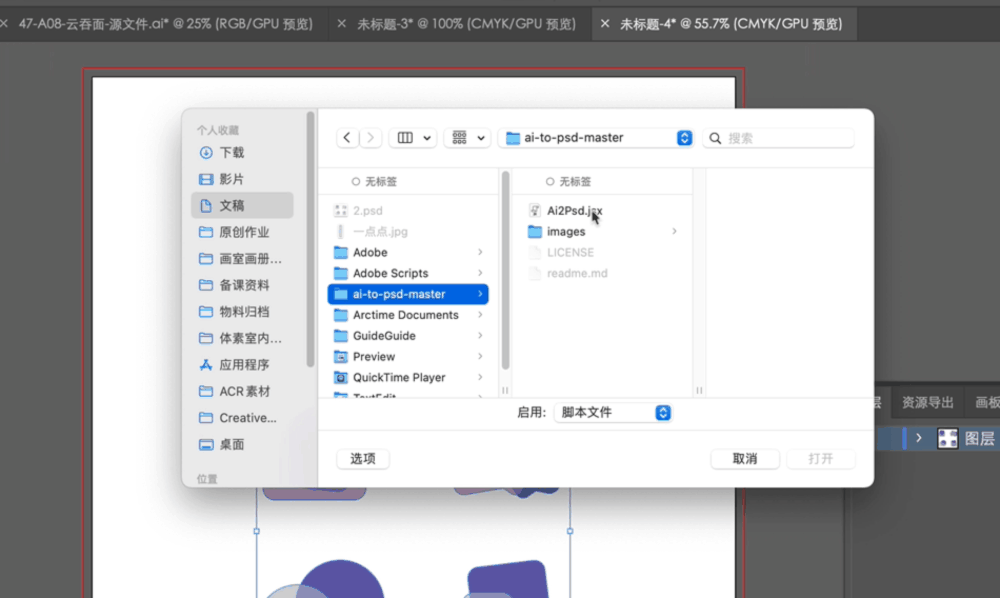Go back with the back arrow
The width and height of the screenshot is (1000, 598).
pyautogui.click(x=347, y=138)
